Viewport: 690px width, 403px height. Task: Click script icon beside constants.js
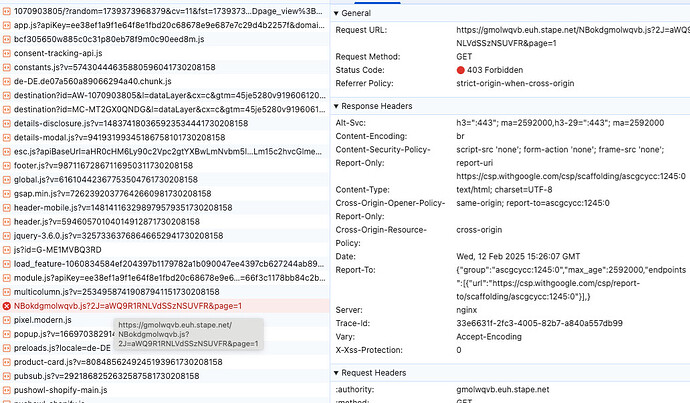point(7,67)
